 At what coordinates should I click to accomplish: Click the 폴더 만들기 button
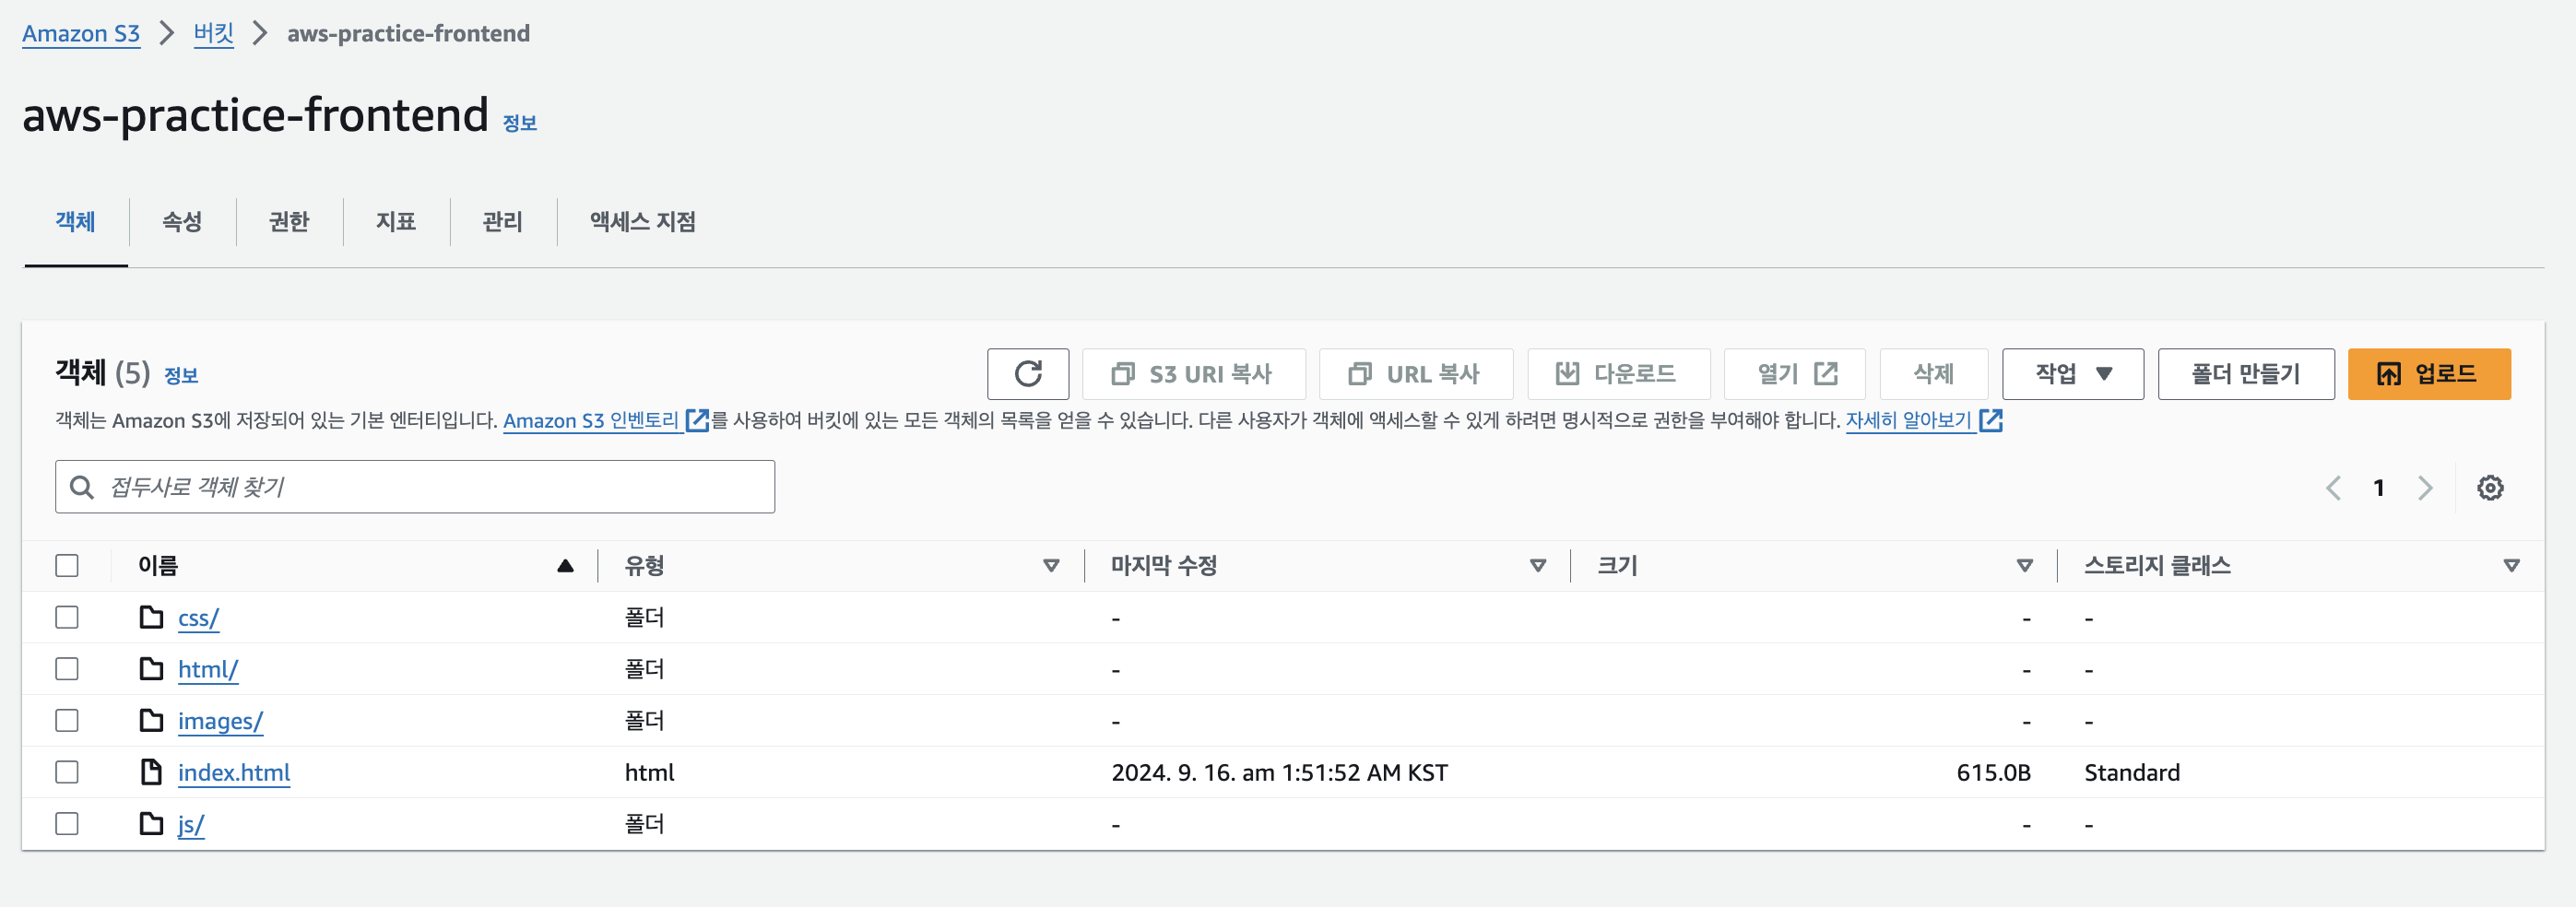(x=2246, y=374)
